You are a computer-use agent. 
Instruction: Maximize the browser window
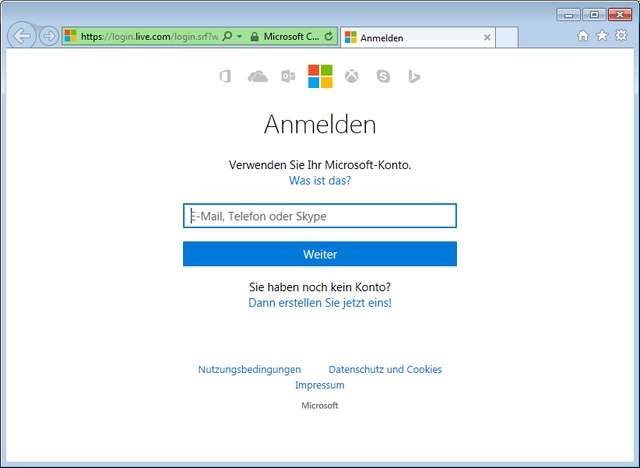(594, 15)
